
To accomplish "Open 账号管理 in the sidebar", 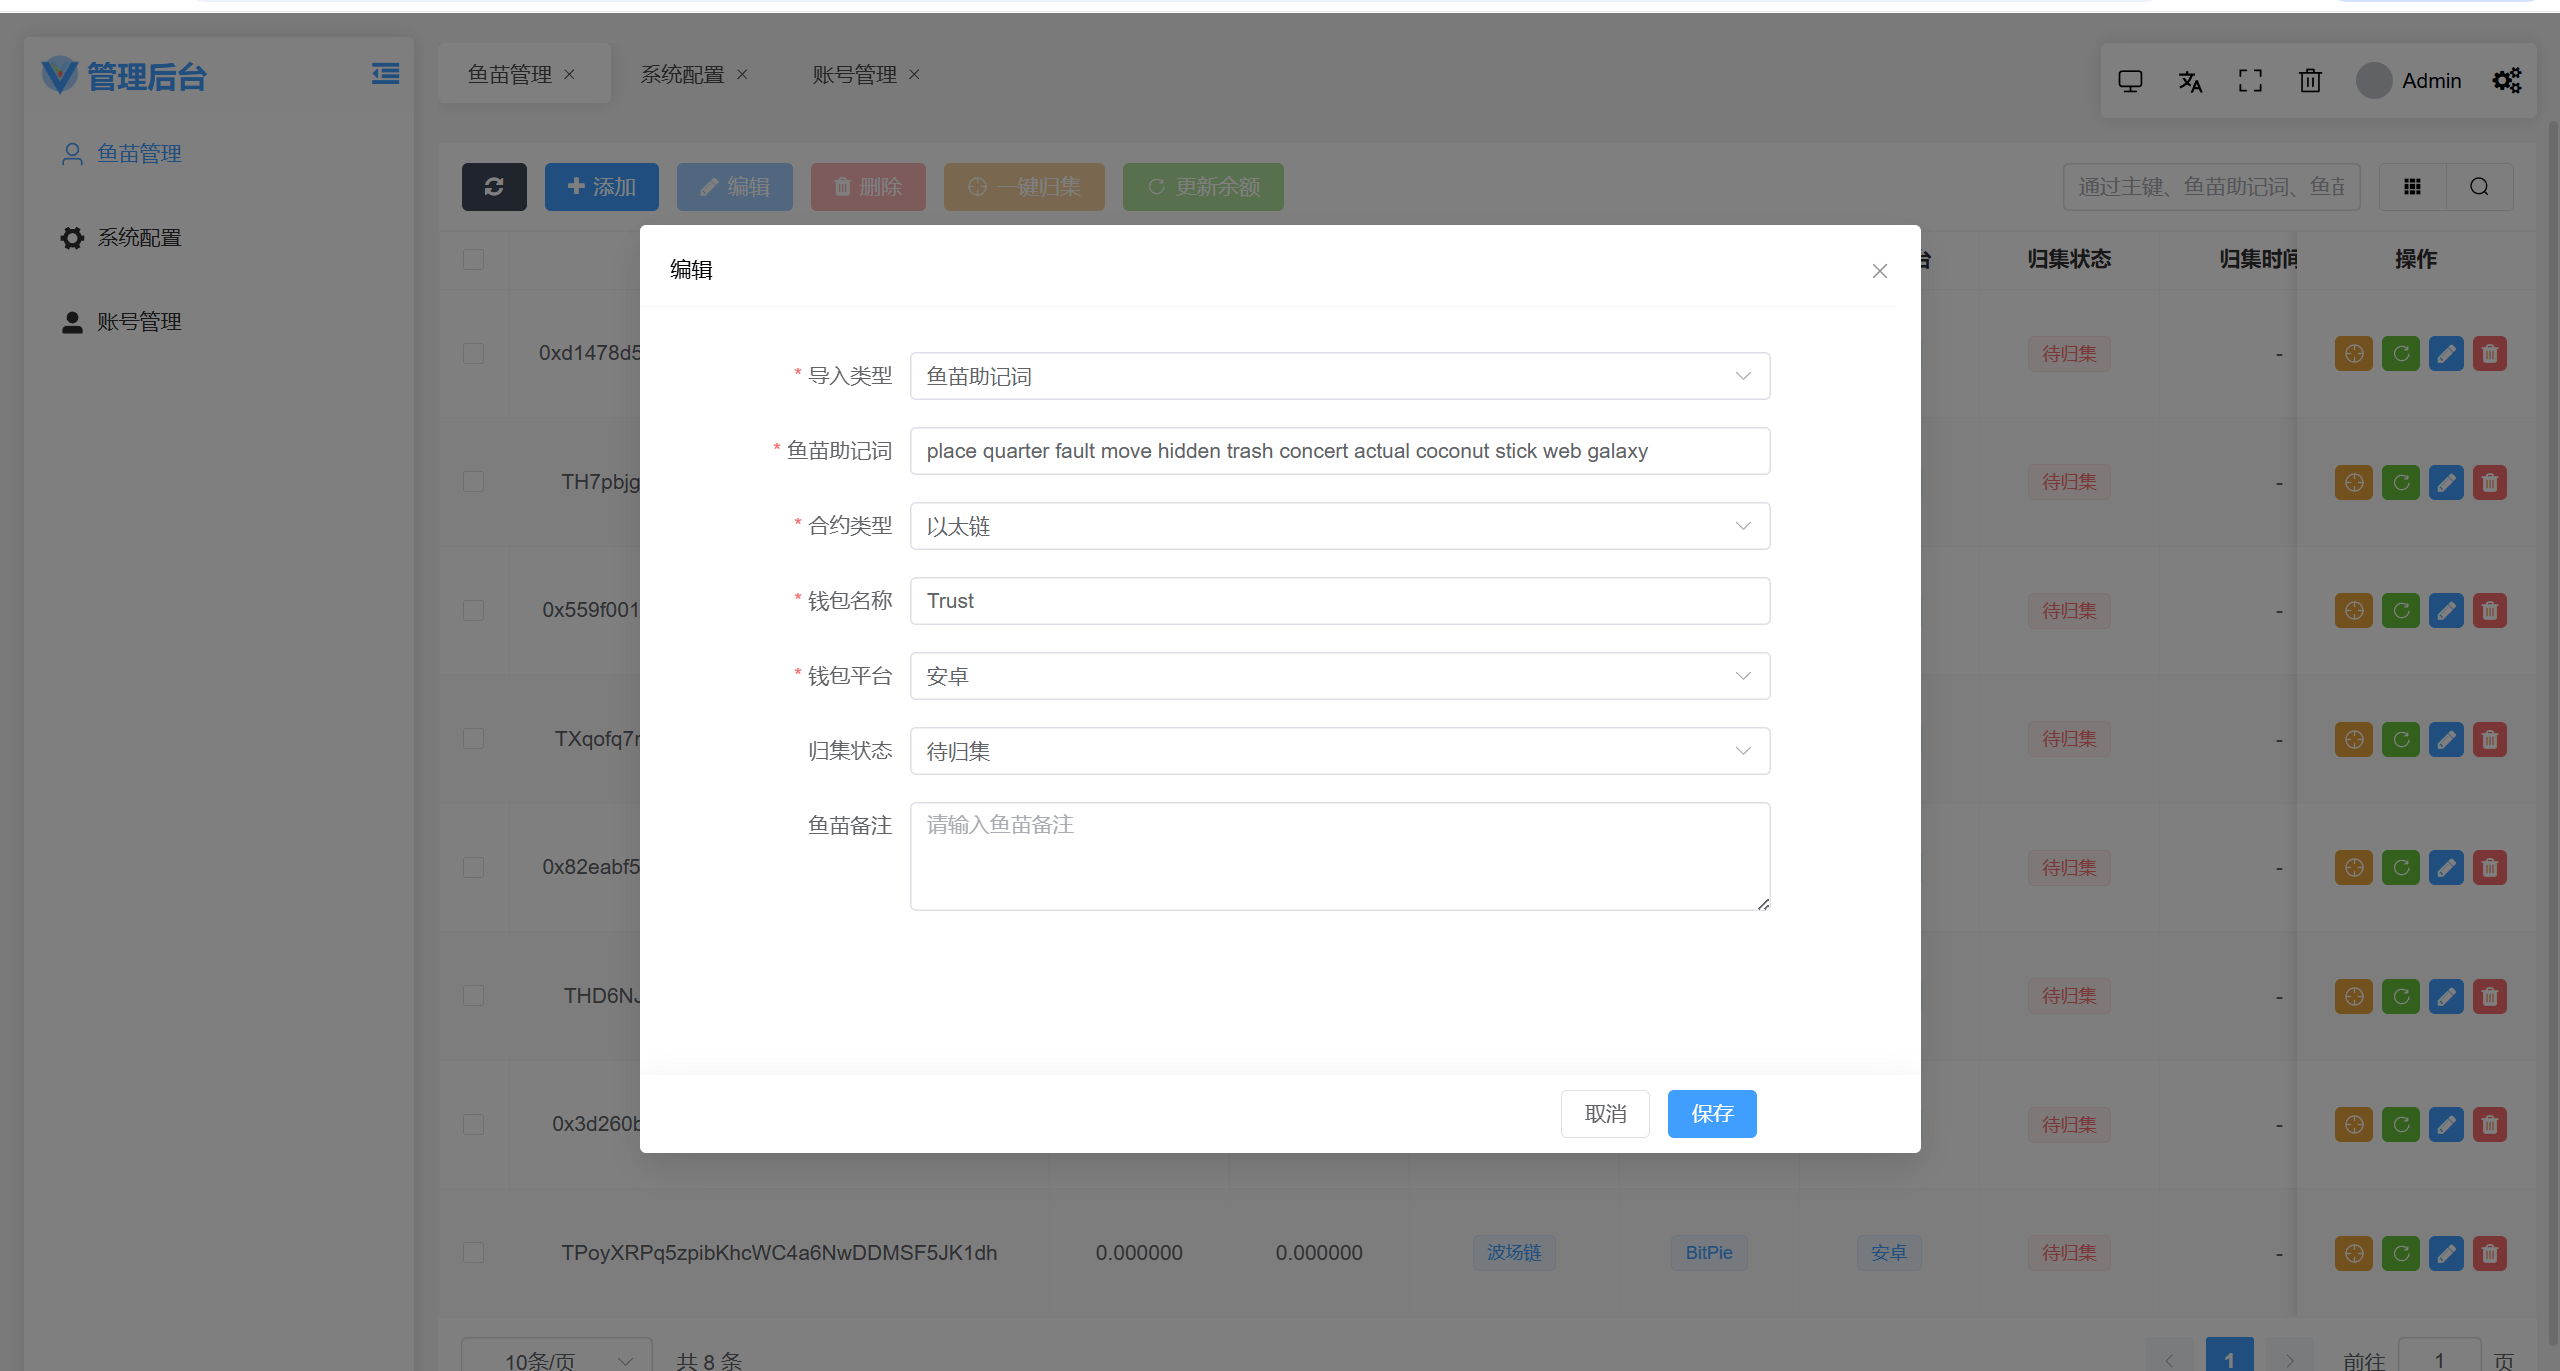I will point(139,322).
